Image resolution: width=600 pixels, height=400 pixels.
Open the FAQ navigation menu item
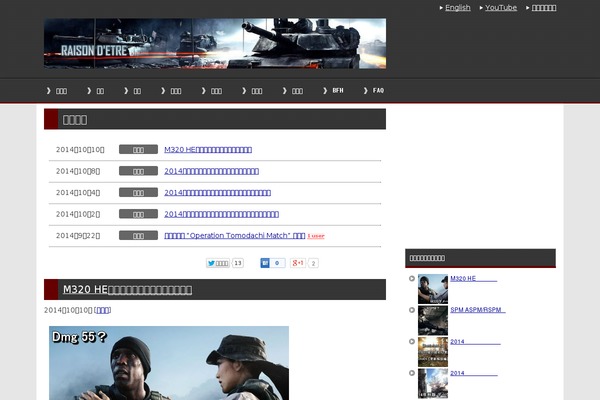click(x=378, y=91)
